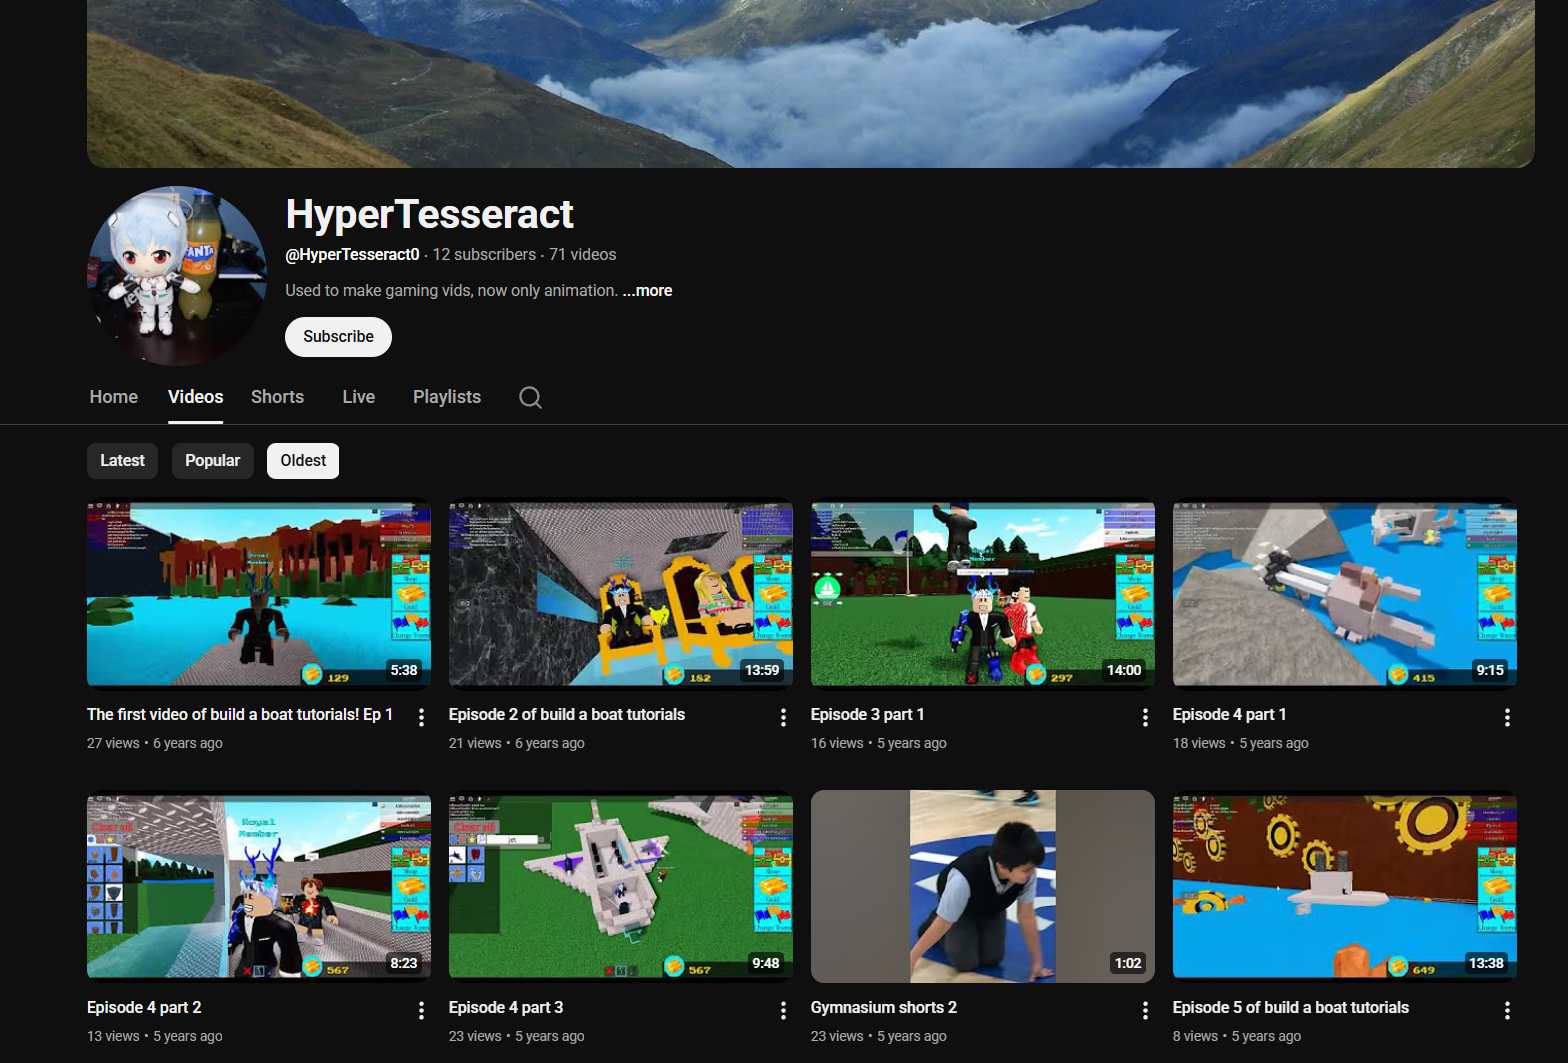
Task: Click the Subscribe button
Action: coord(338,337)
